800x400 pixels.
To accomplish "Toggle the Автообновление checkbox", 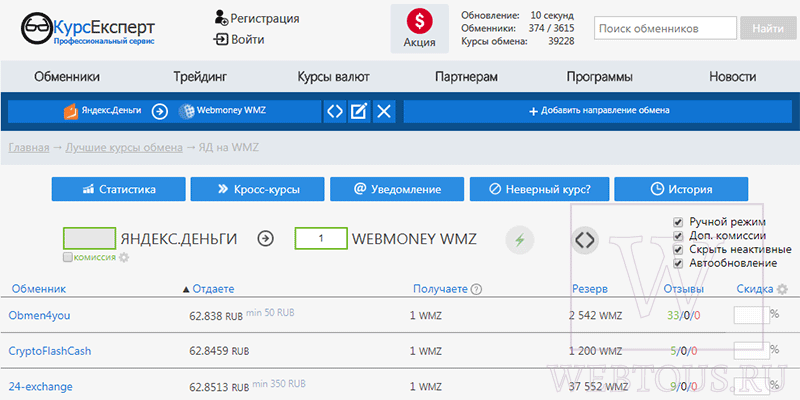I will [x=678, y=264].
